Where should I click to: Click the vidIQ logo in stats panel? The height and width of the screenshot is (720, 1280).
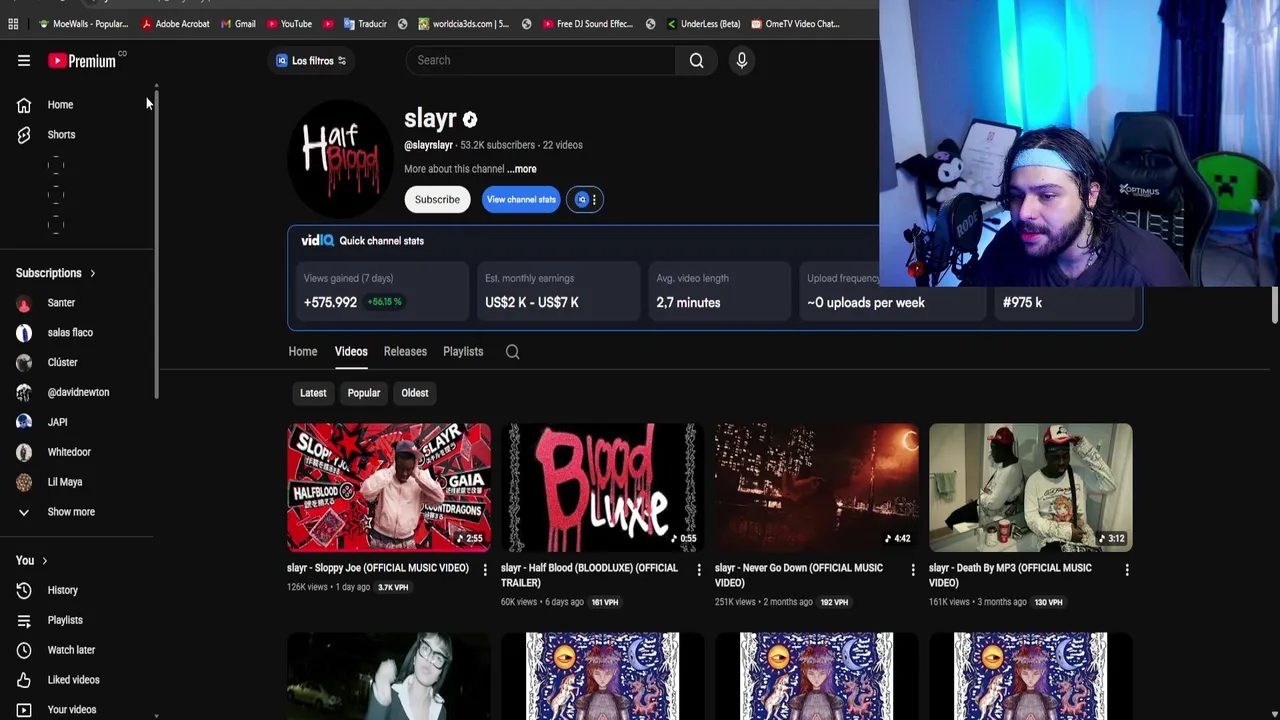tap(317, 241)
